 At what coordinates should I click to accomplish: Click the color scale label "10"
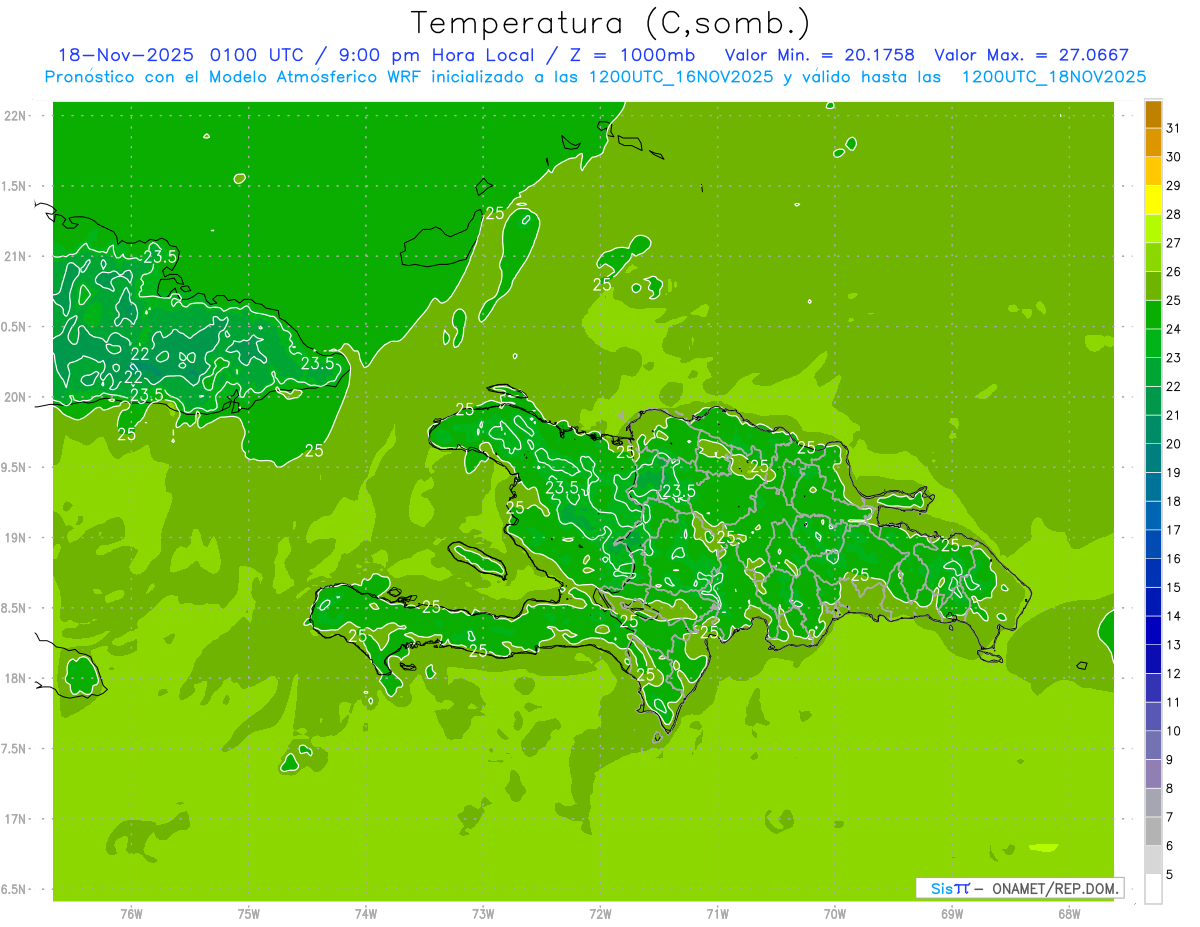pyautogui.click(x=1173, y=731)
